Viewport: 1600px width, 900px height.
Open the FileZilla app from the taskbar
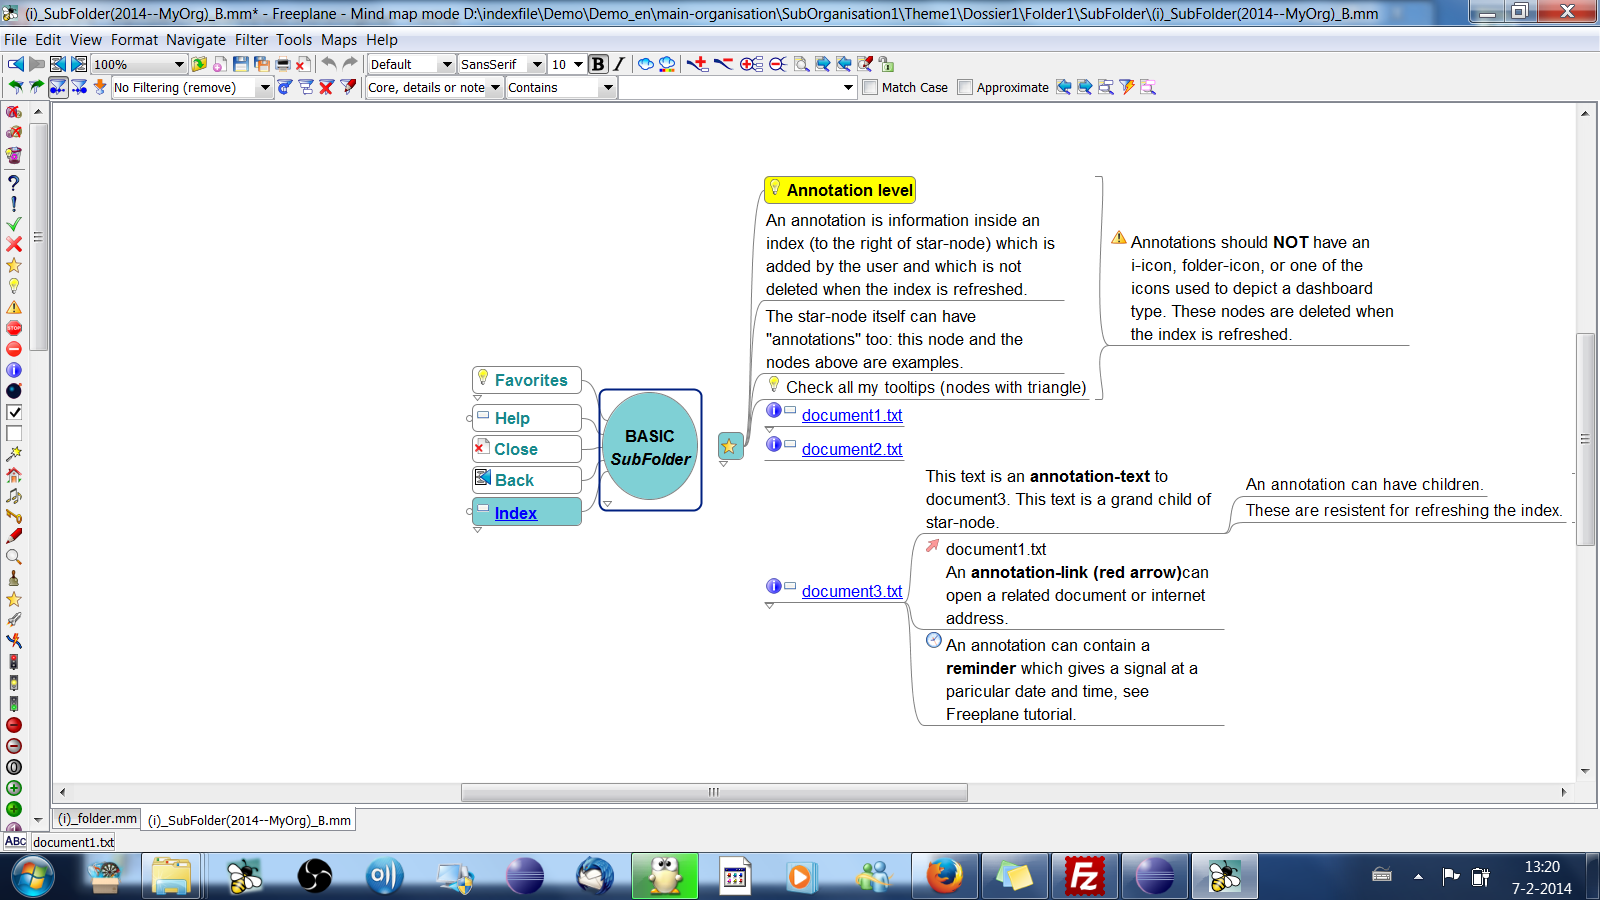pyautogui.click(x=1084, y=876)
